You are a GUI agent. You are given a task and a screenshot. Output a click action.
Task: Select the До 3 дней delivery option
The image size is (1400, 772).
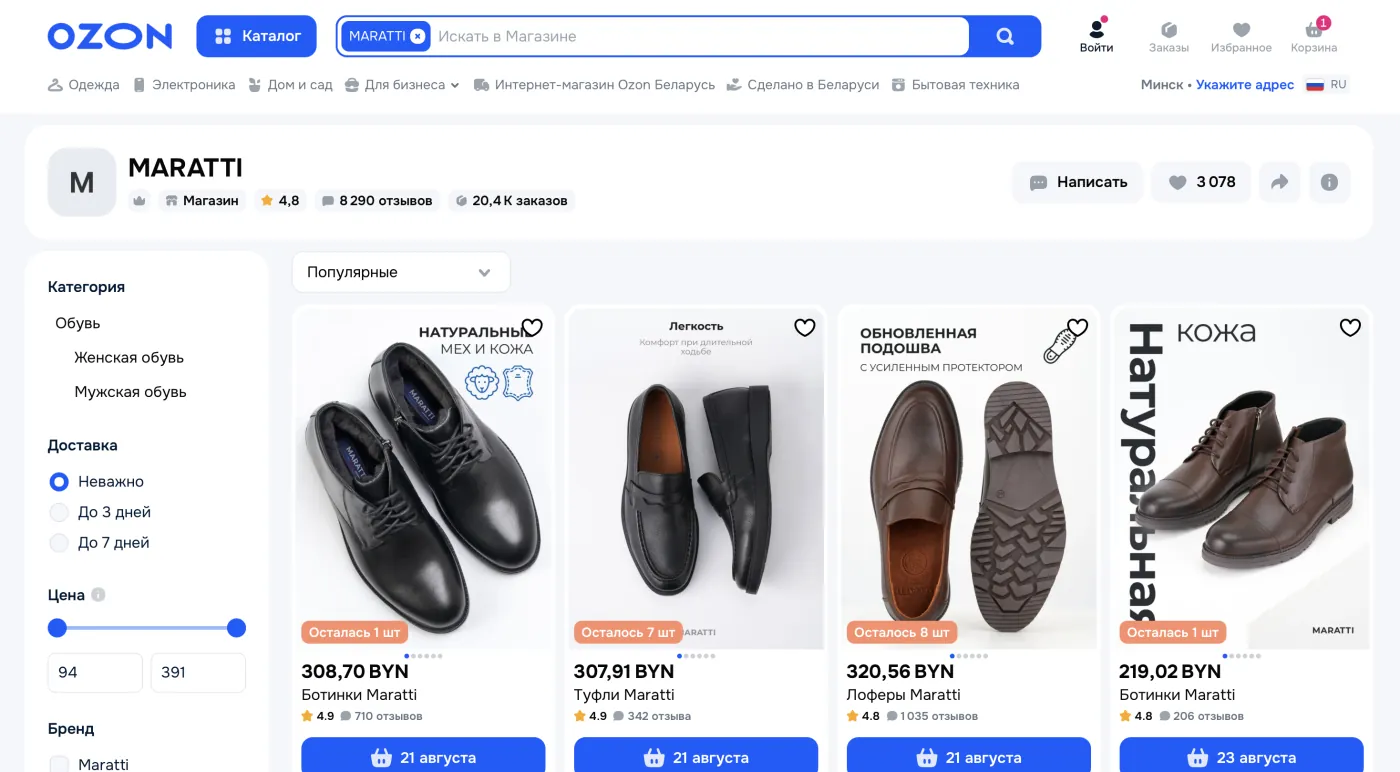tap(59, 512)
